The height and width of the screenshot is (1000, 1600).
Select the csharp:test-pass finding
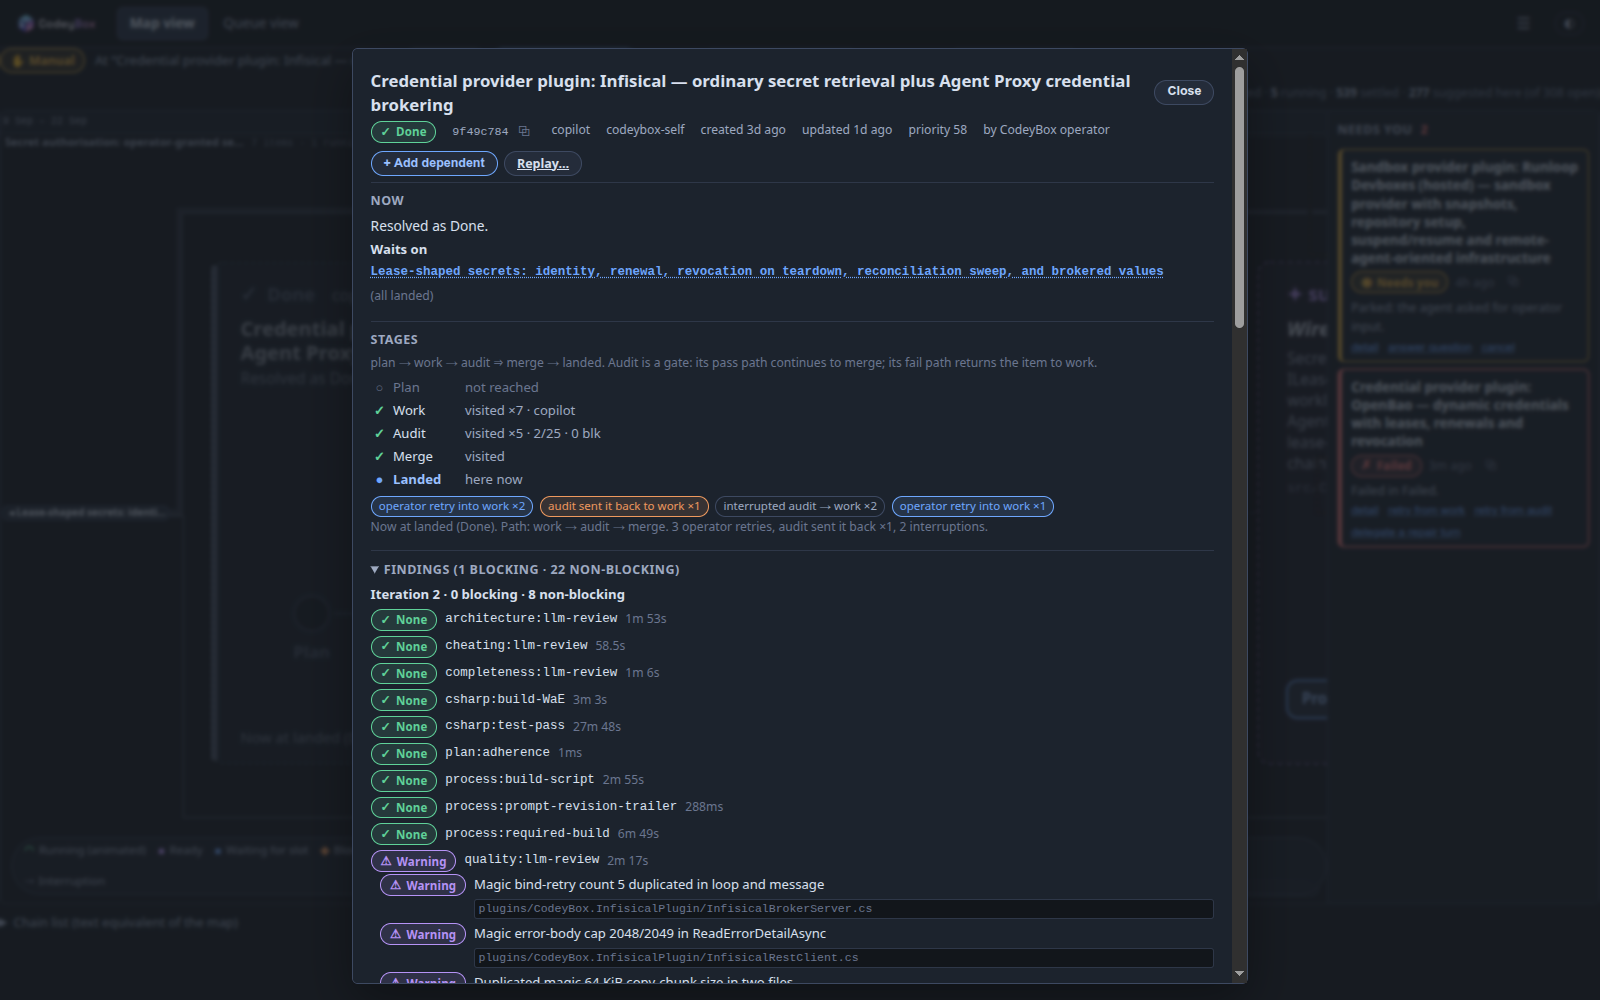pyautogui.click(x=505, y=726)
